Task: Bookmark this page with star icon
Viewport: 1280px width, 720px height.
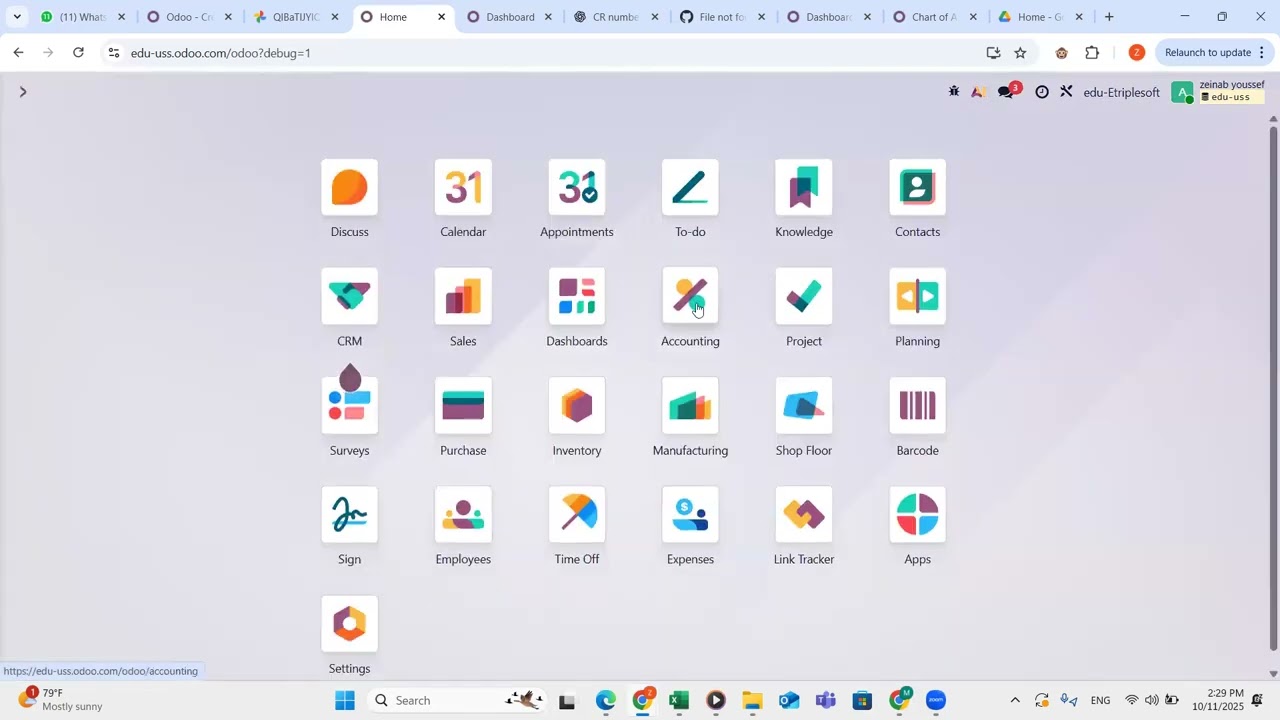Action: 1020,52
